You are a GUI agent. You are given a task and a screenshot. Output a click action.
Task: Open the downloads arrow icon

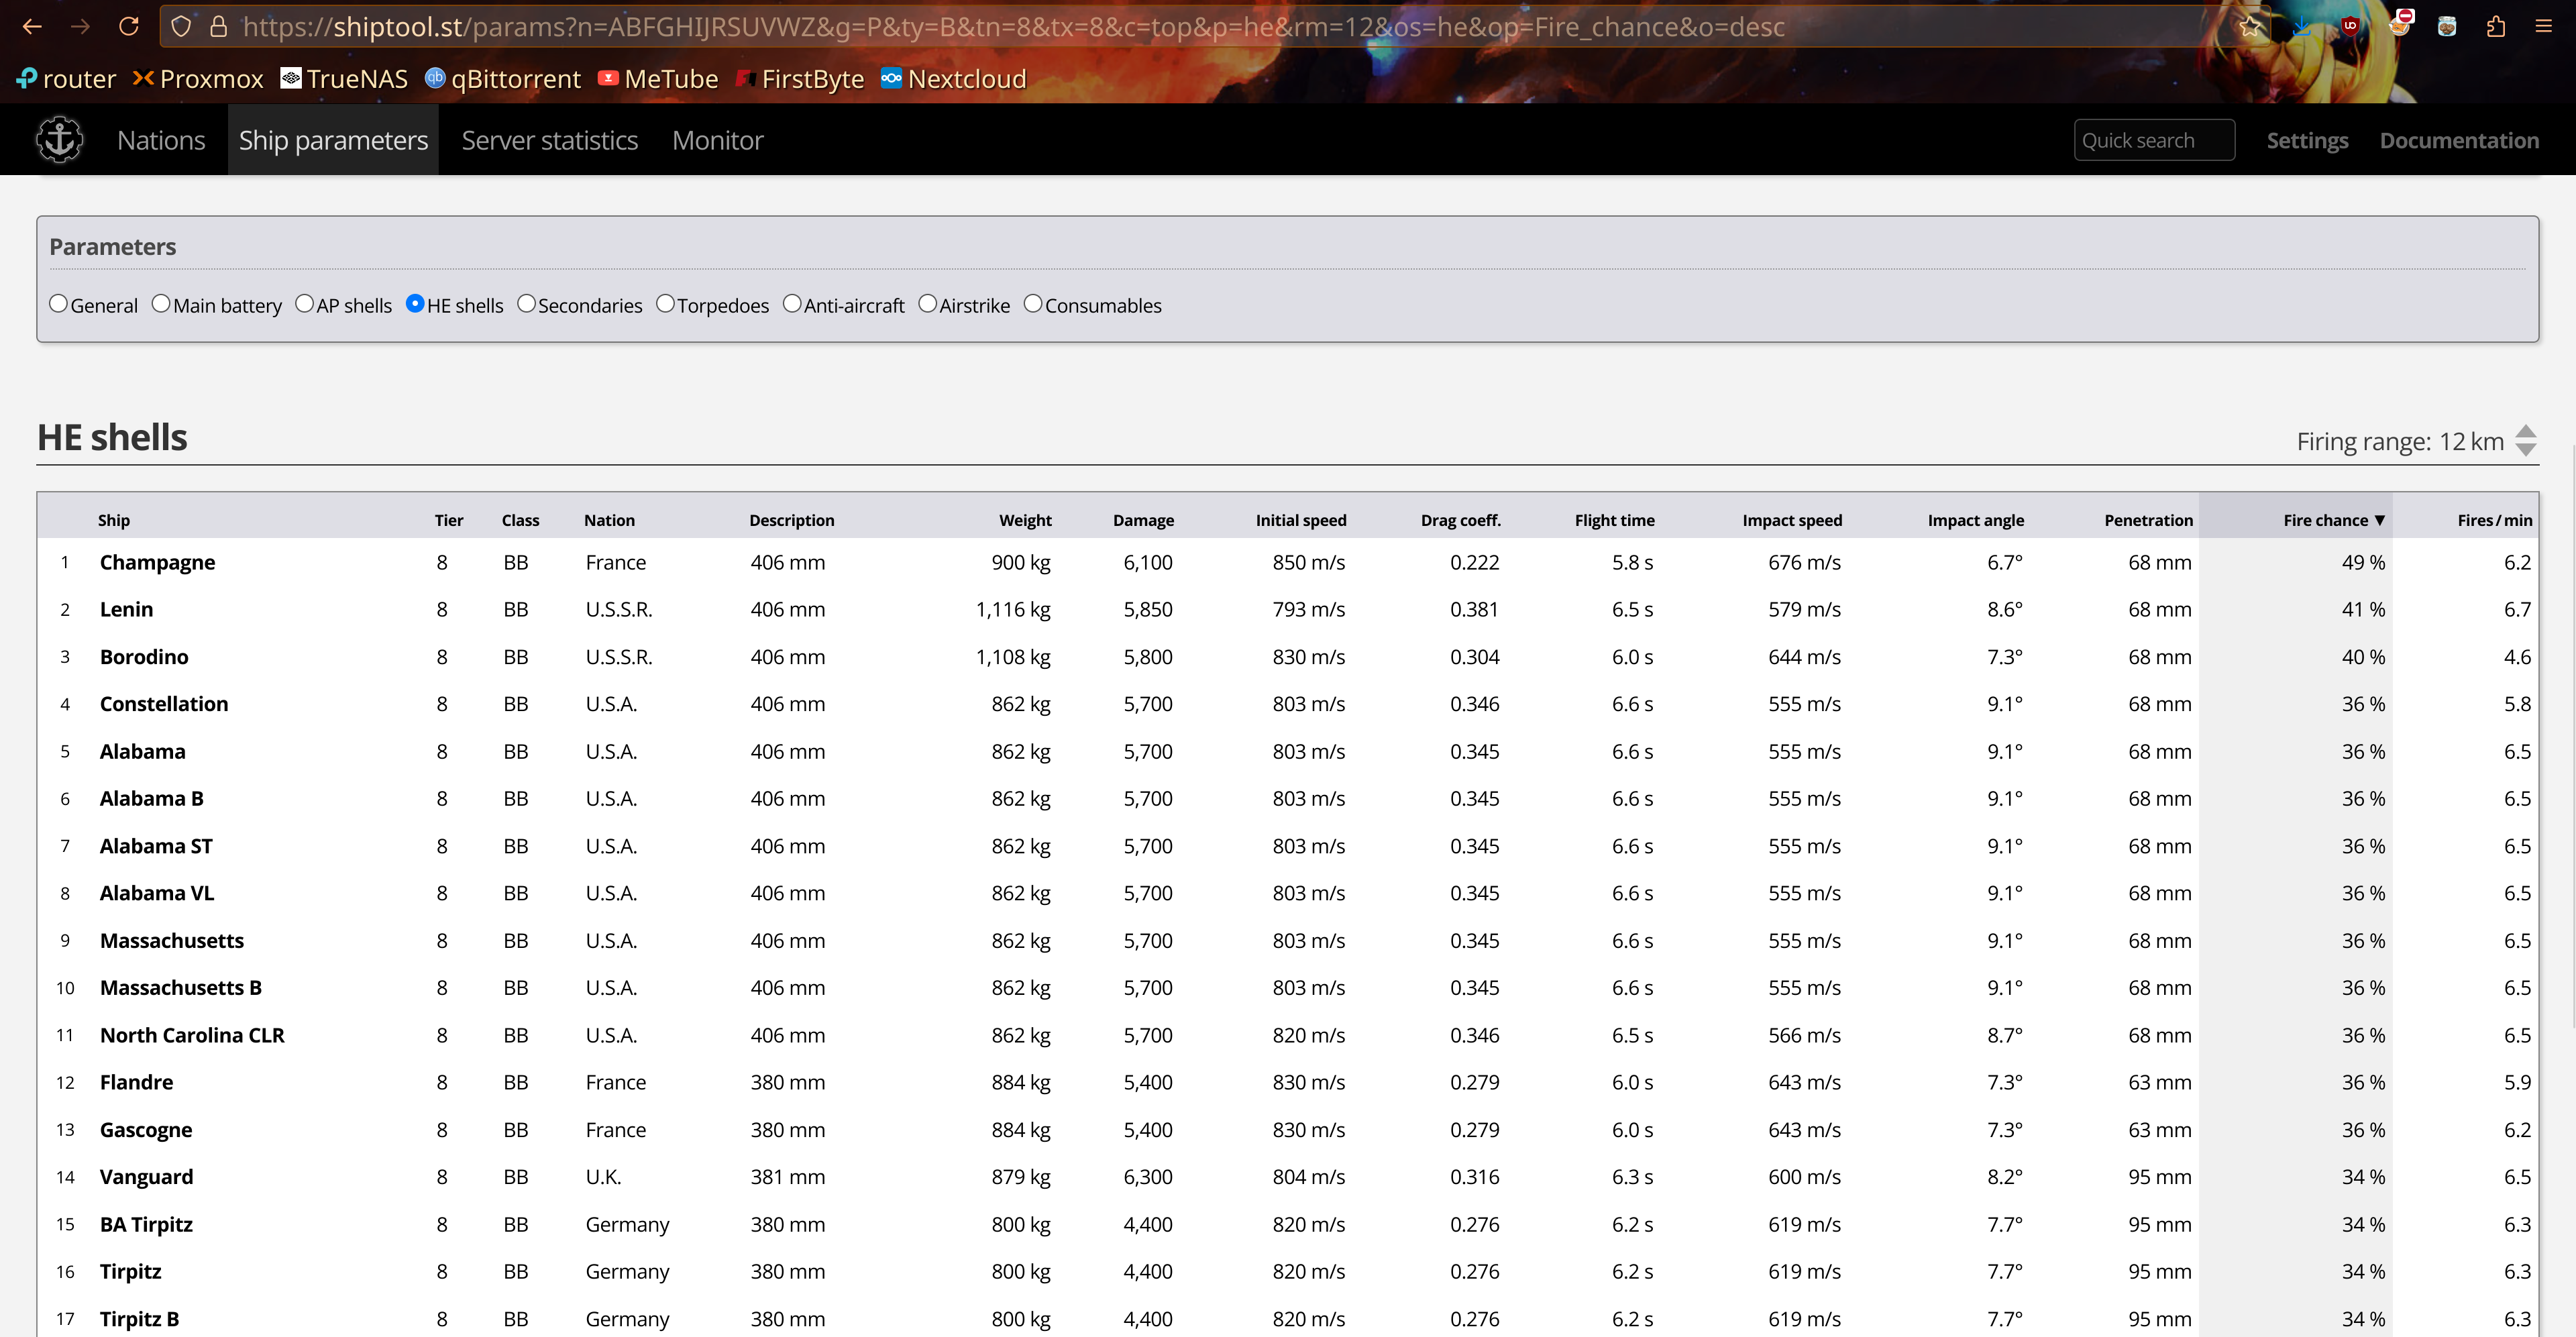(2301, 27)
